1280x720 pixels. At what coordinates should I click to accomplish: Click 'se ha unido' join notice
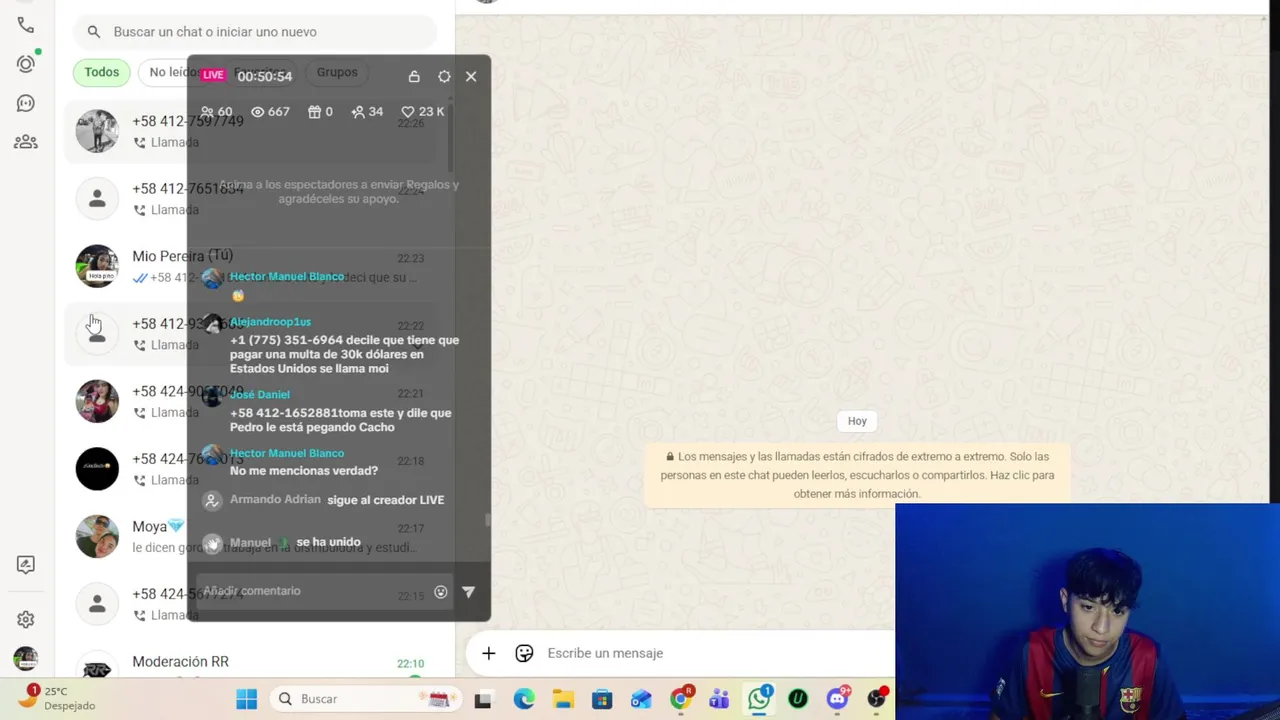coord(328,542)
